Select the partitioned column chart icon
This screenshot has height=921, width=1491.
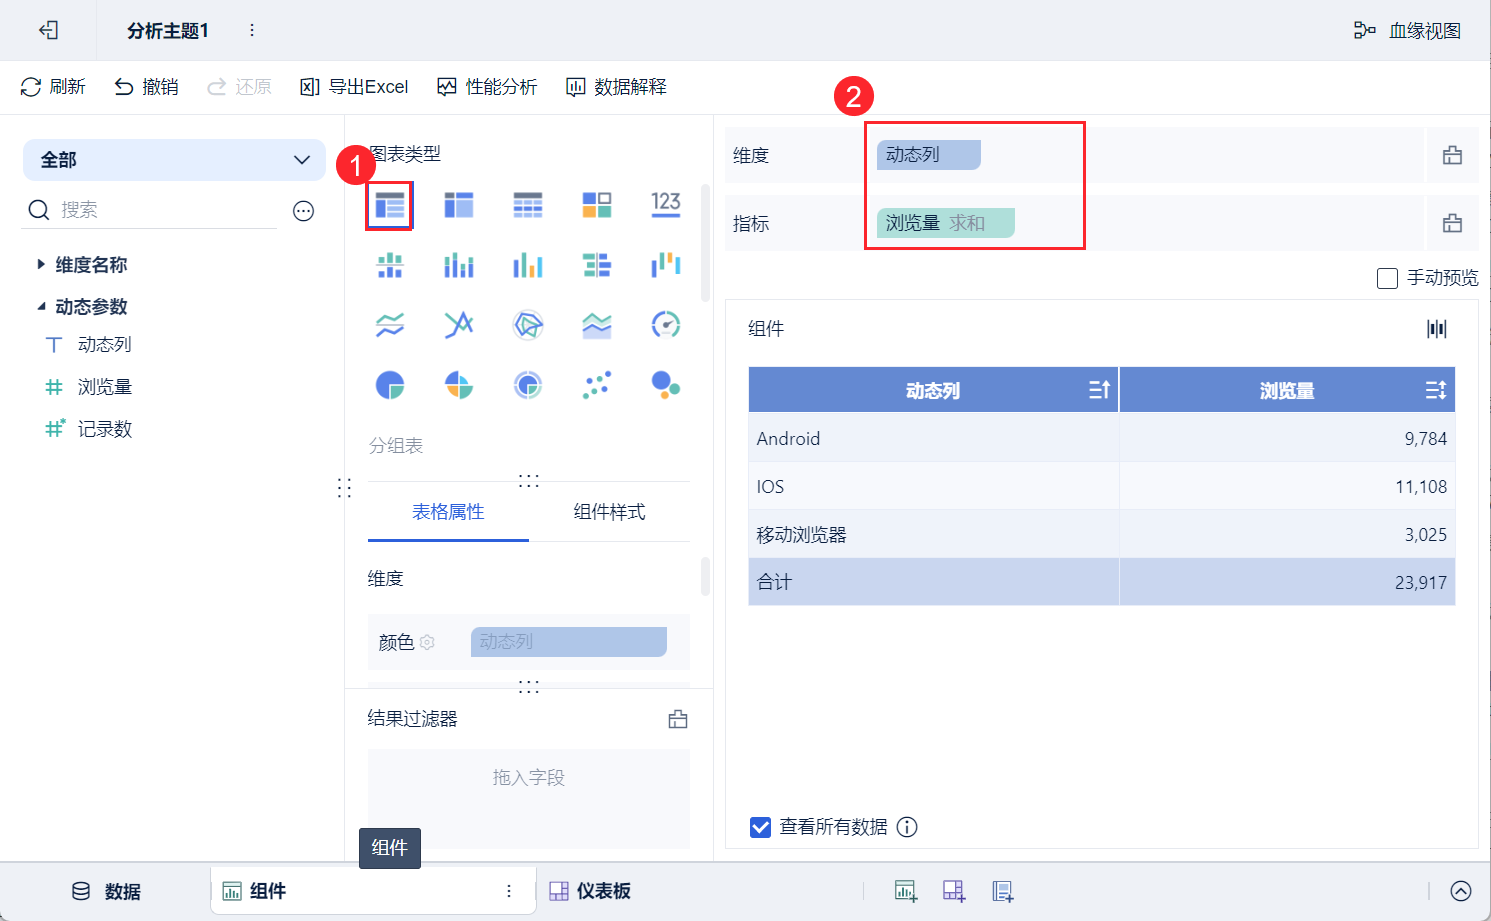coord(390,265)
